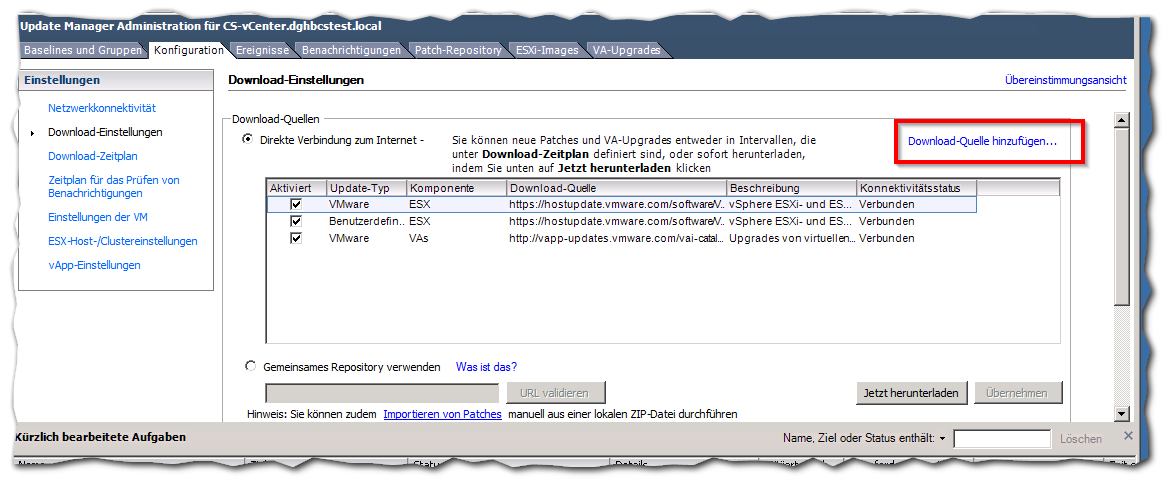
Task: Click the scrollbar down arrow
Action: coord(1122,412)
